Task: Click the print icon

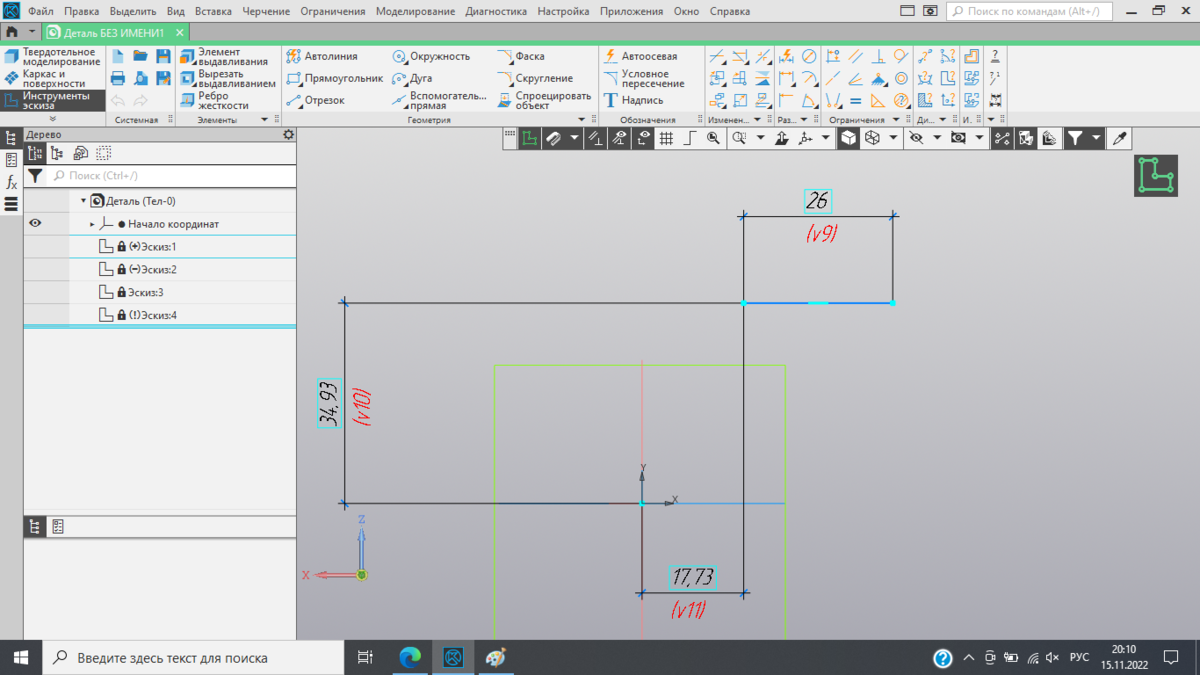Action: [118, 79]
